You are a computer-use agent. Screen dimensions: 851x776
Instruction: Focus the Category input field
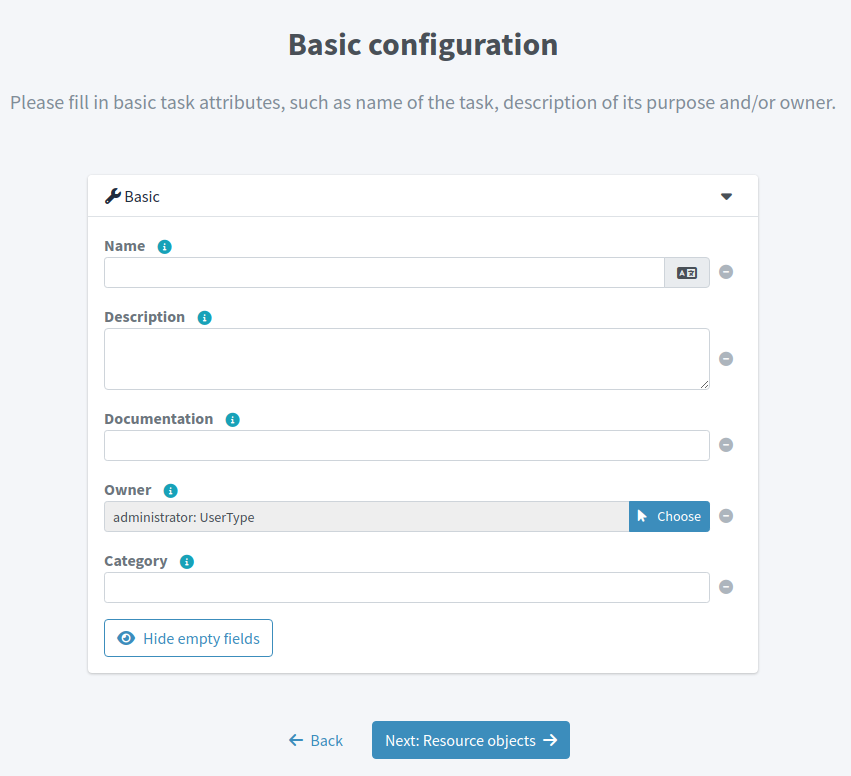point(406,587)
